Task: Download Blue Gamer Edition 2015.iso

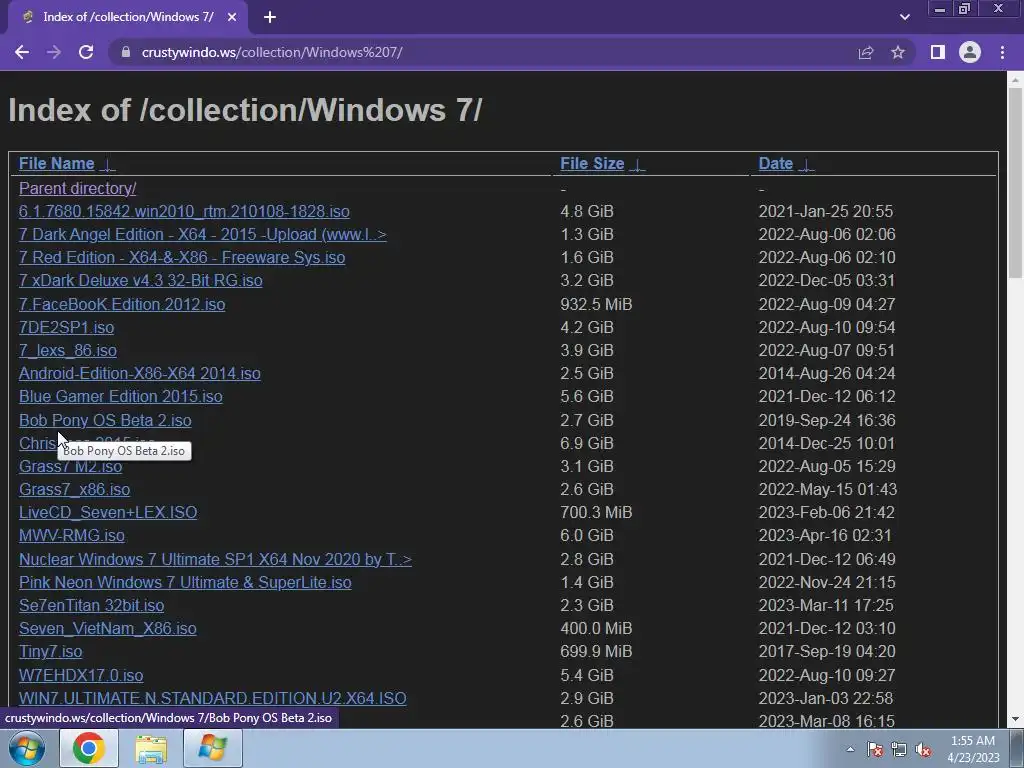Action: pos(121,396)
